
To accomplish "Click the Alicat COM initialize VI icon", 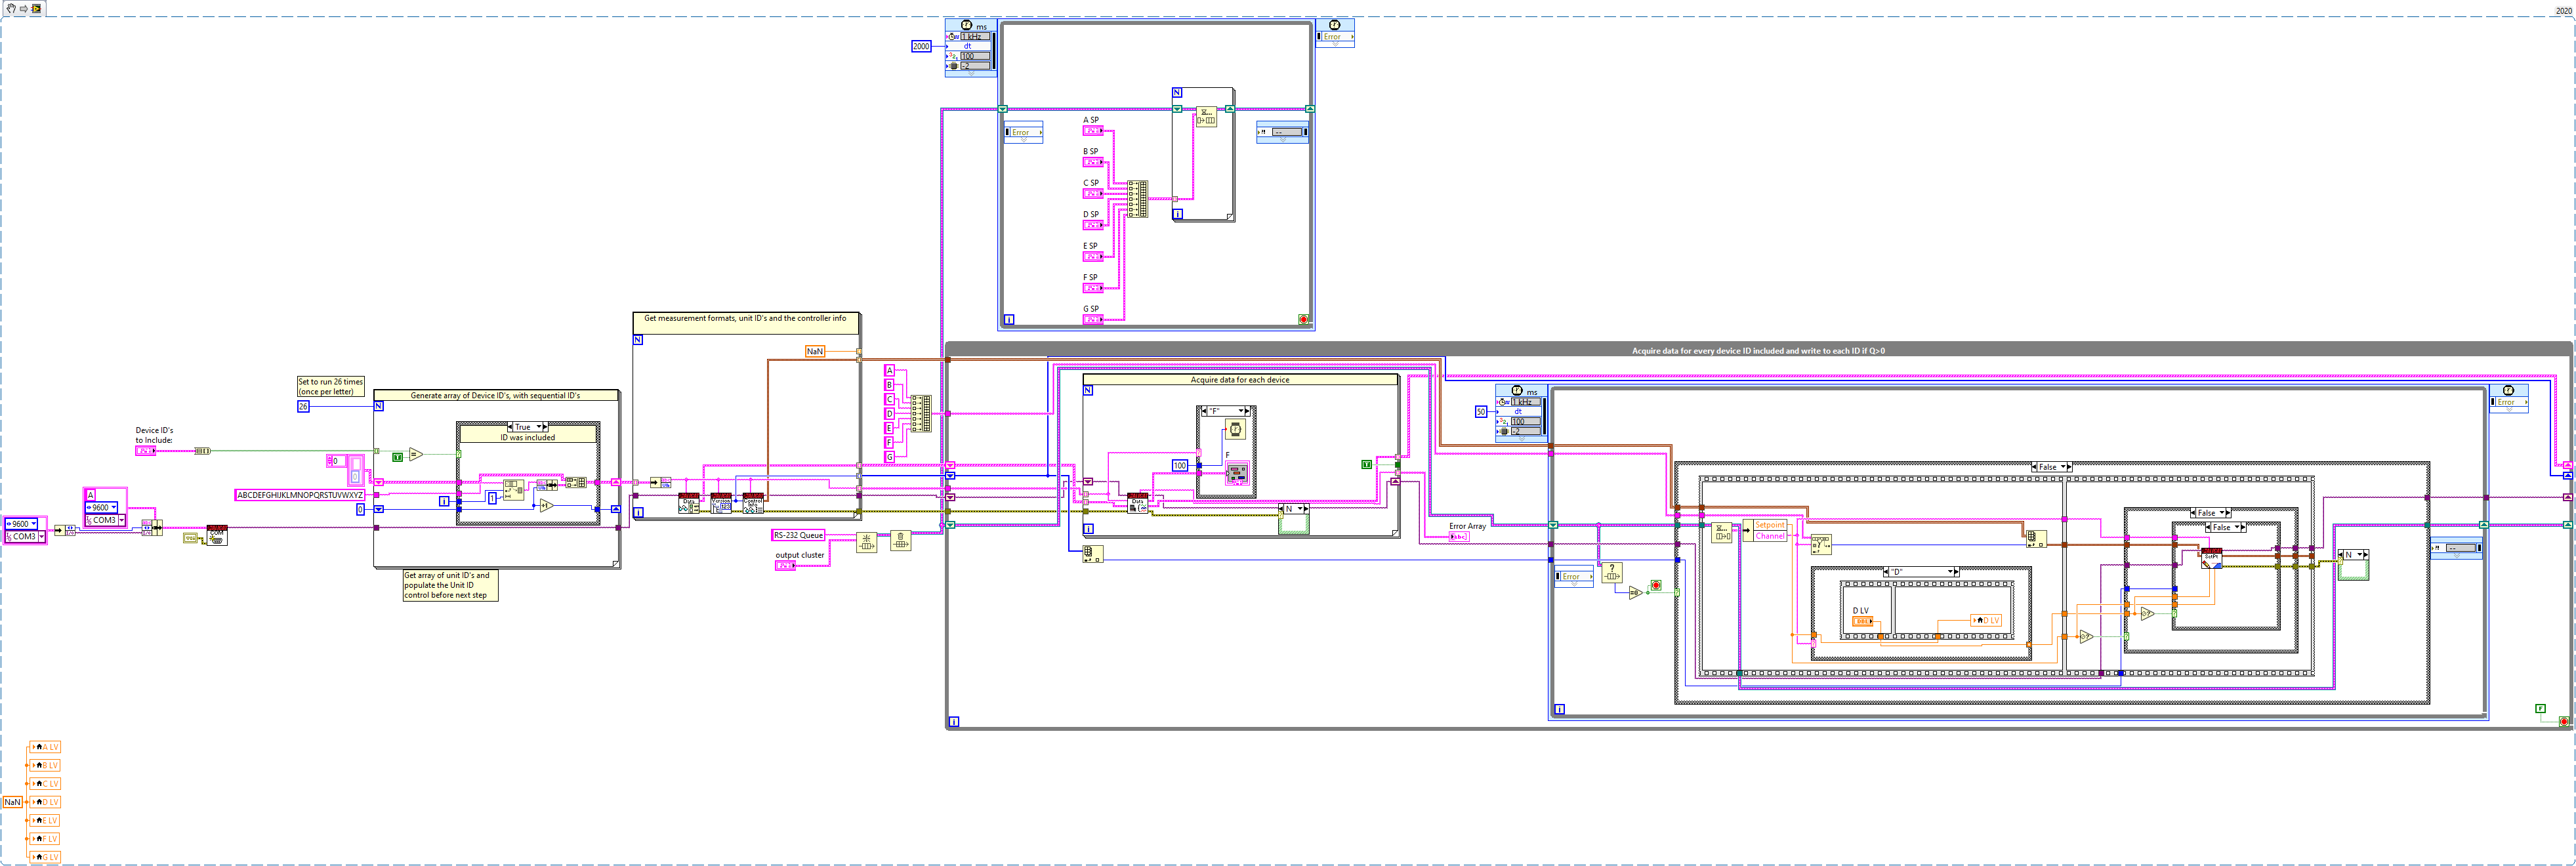I will coord(216,535).
